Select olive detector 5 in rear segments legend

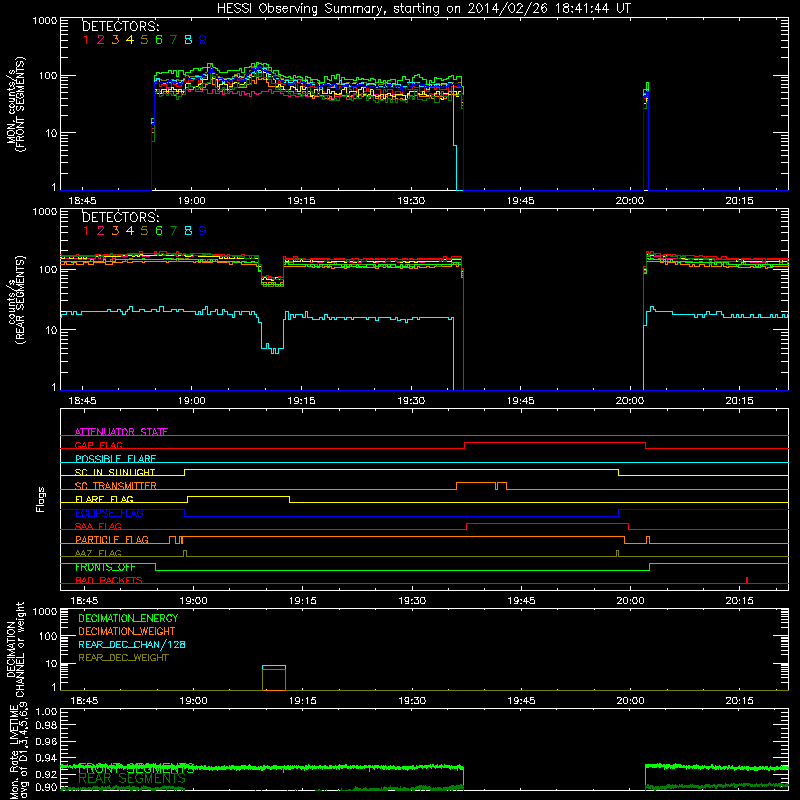[x=144, y=231]
